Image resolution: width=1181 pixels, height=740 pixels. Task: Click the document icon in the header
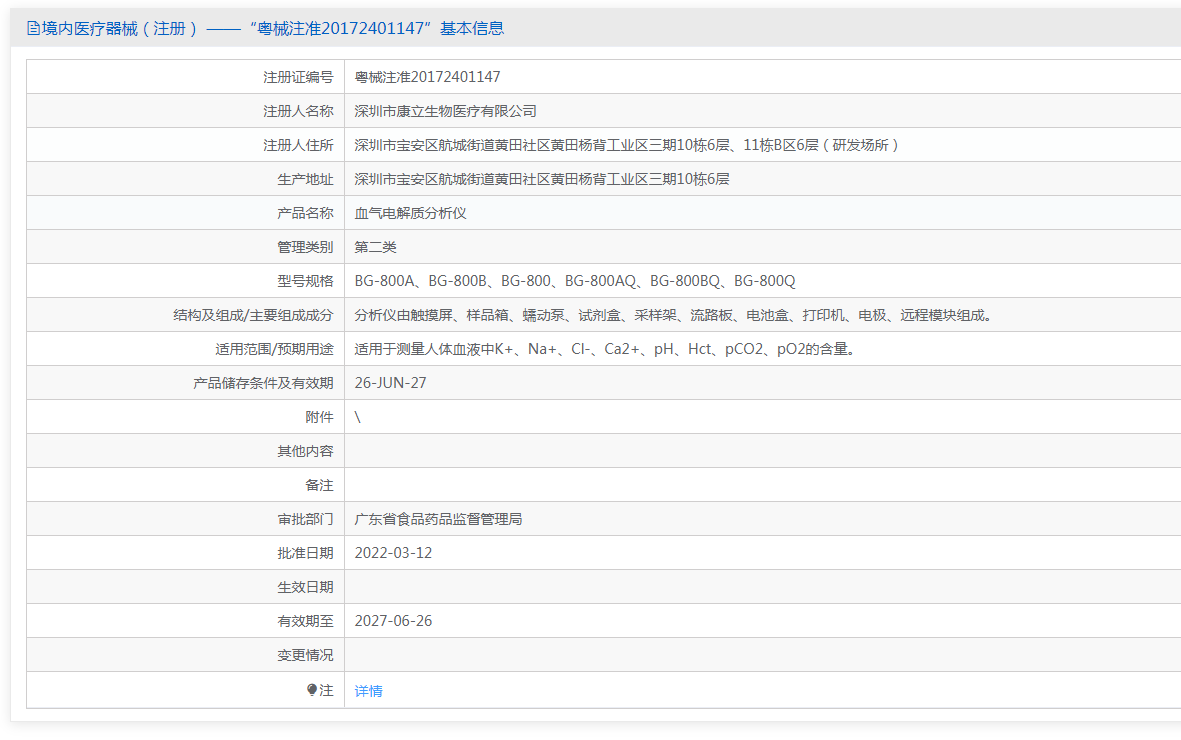tap(33, 29)
